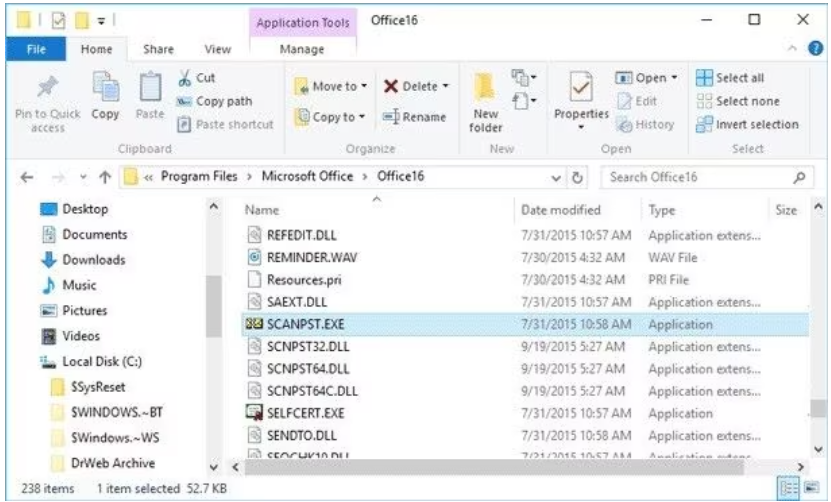Click the horizontal scrollbar right arrow

[801, 467]
